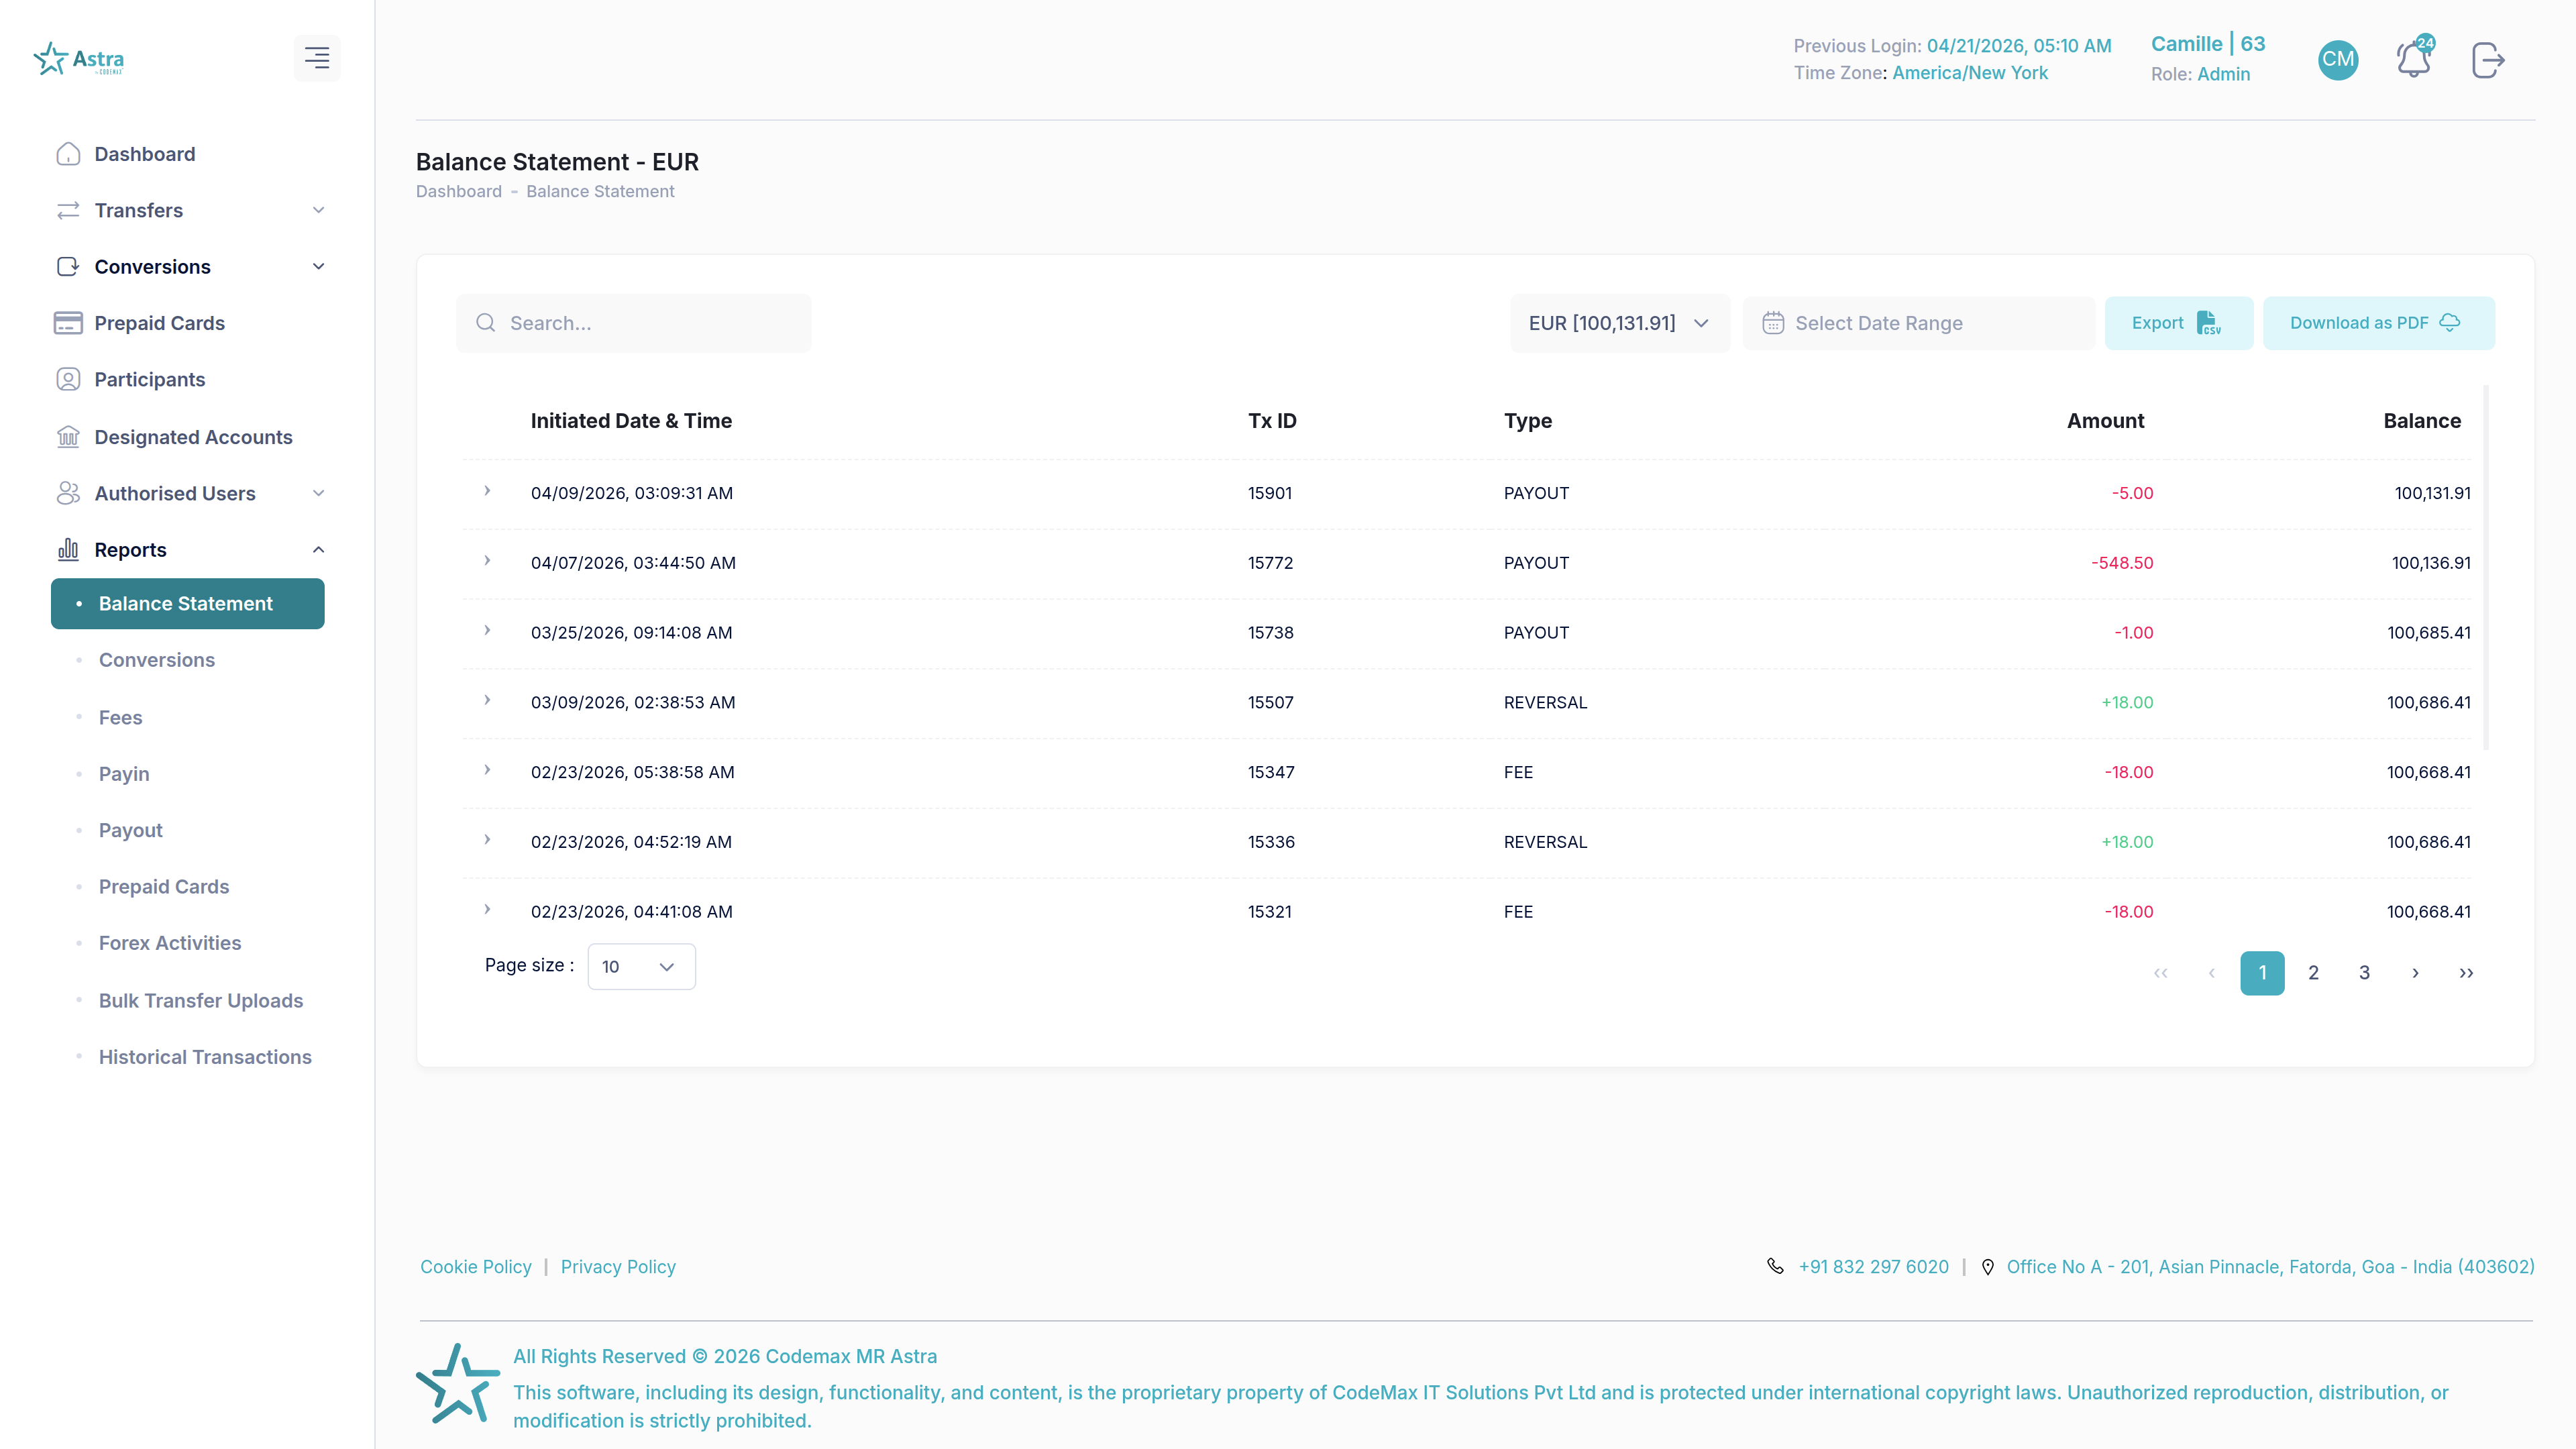Click the Transfers arrows icon
Screen dimensions: 2576x1449
pos(68,210)
